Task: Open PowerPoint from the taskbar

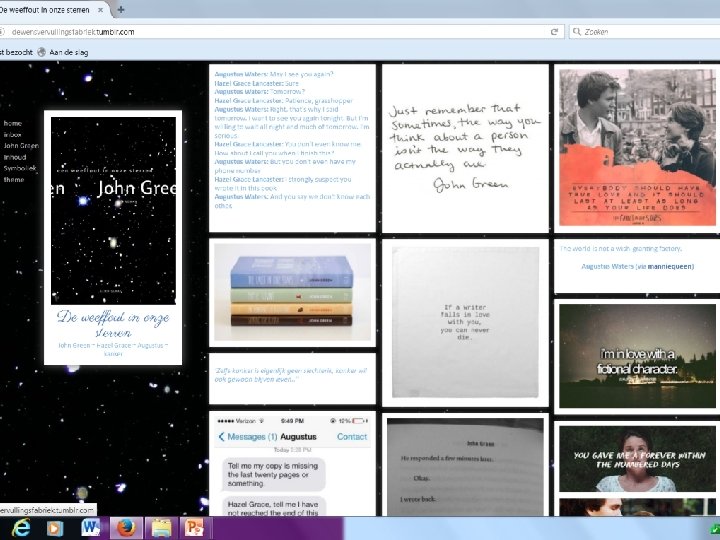Action: coord(195,528)
